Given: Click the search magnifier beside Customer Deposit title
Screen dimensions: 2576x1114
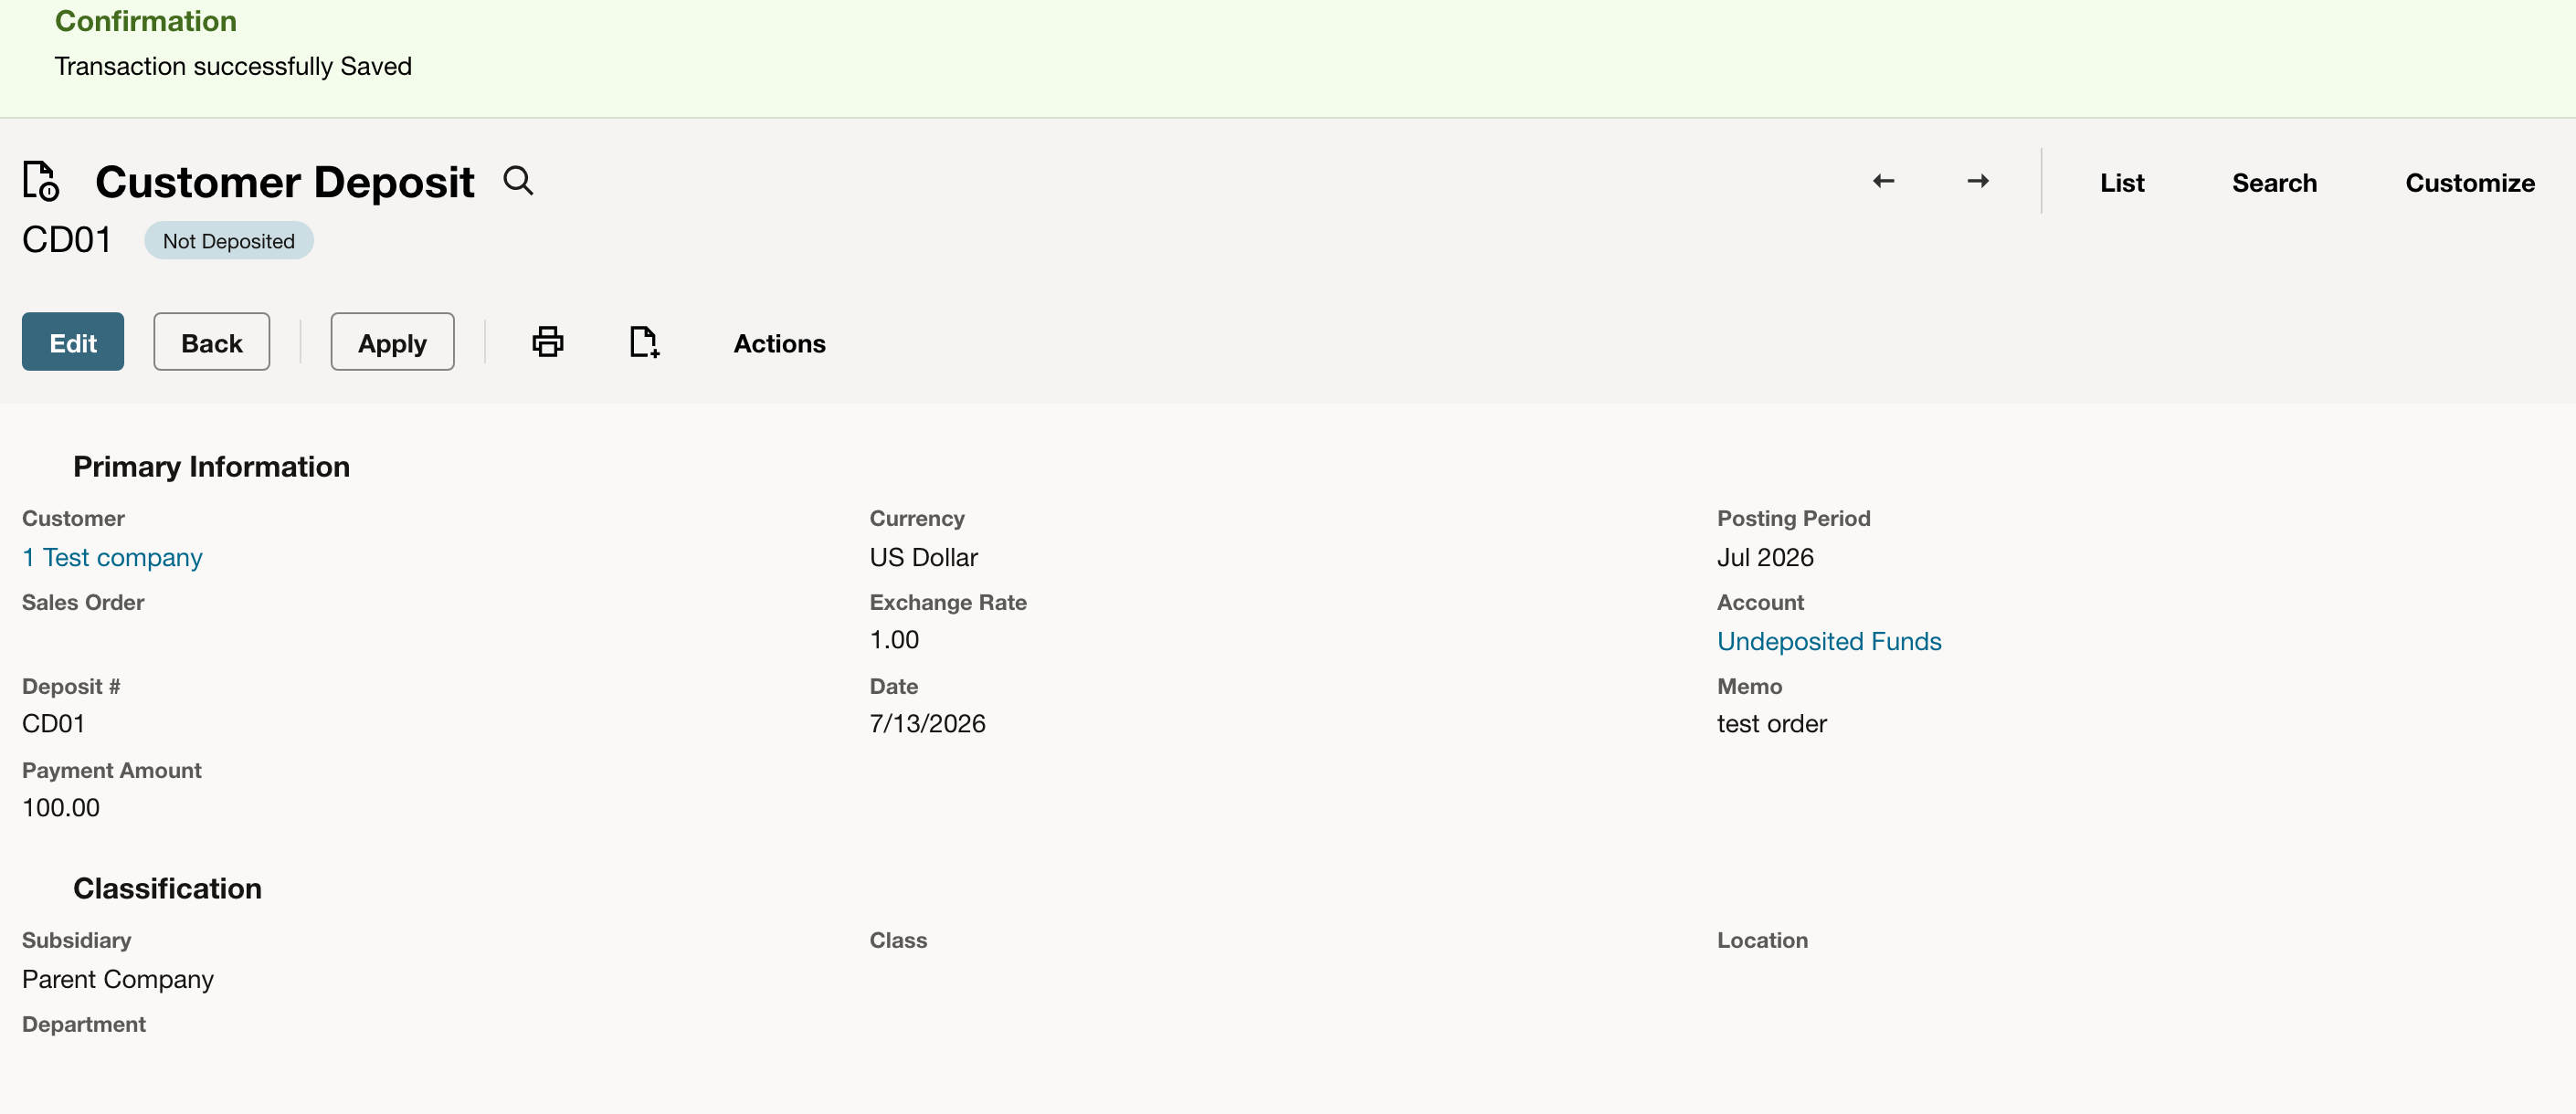Looking at the screenshot, I should [x=518, y=181].
